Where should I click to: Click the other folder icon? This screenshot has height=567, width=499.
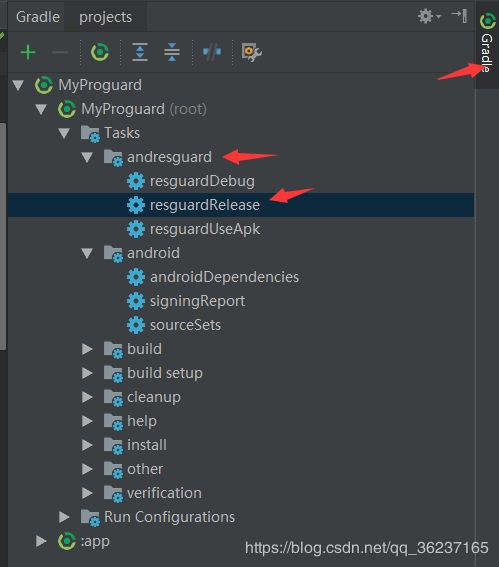click(x=113, y=470)
